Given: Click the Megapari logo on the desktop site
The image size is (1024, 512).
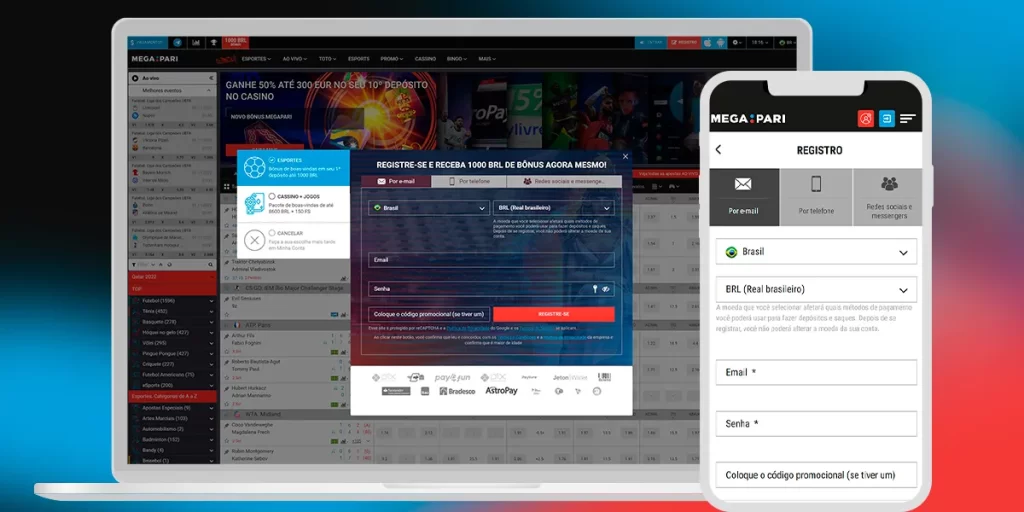Looking at the screenshot, I should click(154, 59).
